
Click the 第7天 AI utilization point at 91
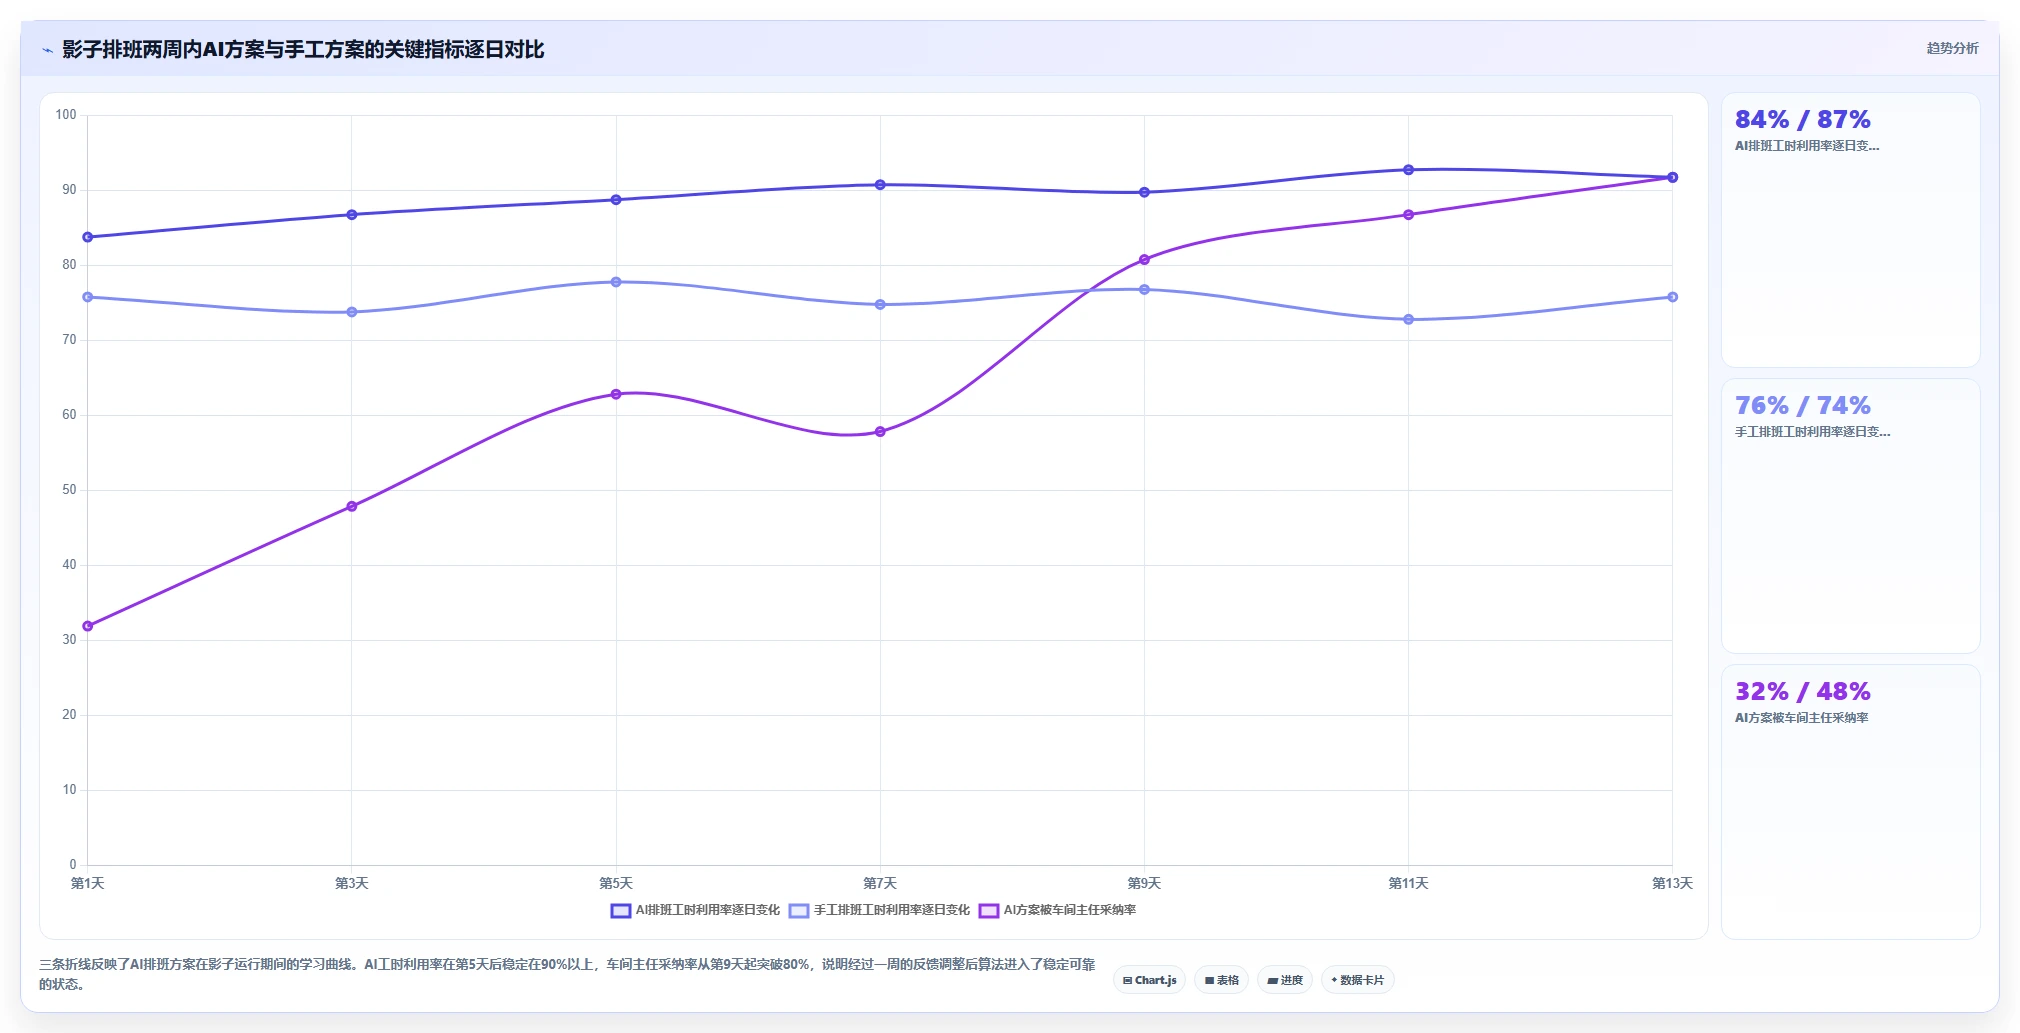point(880,185)
